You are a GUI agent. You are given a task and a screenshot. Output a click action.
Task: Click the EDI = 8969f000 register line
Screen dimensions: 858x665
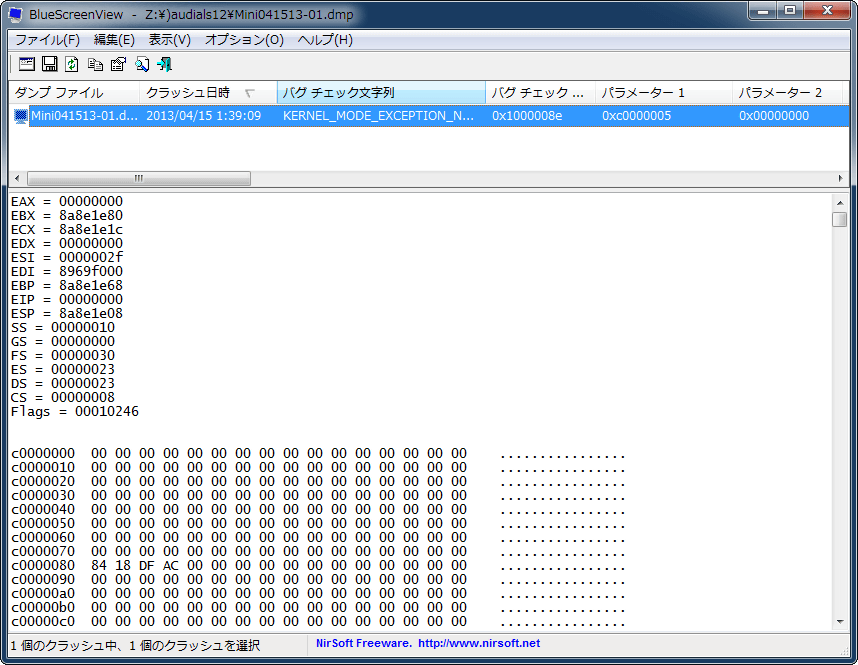pyautogui.click(x=67, y=271)
